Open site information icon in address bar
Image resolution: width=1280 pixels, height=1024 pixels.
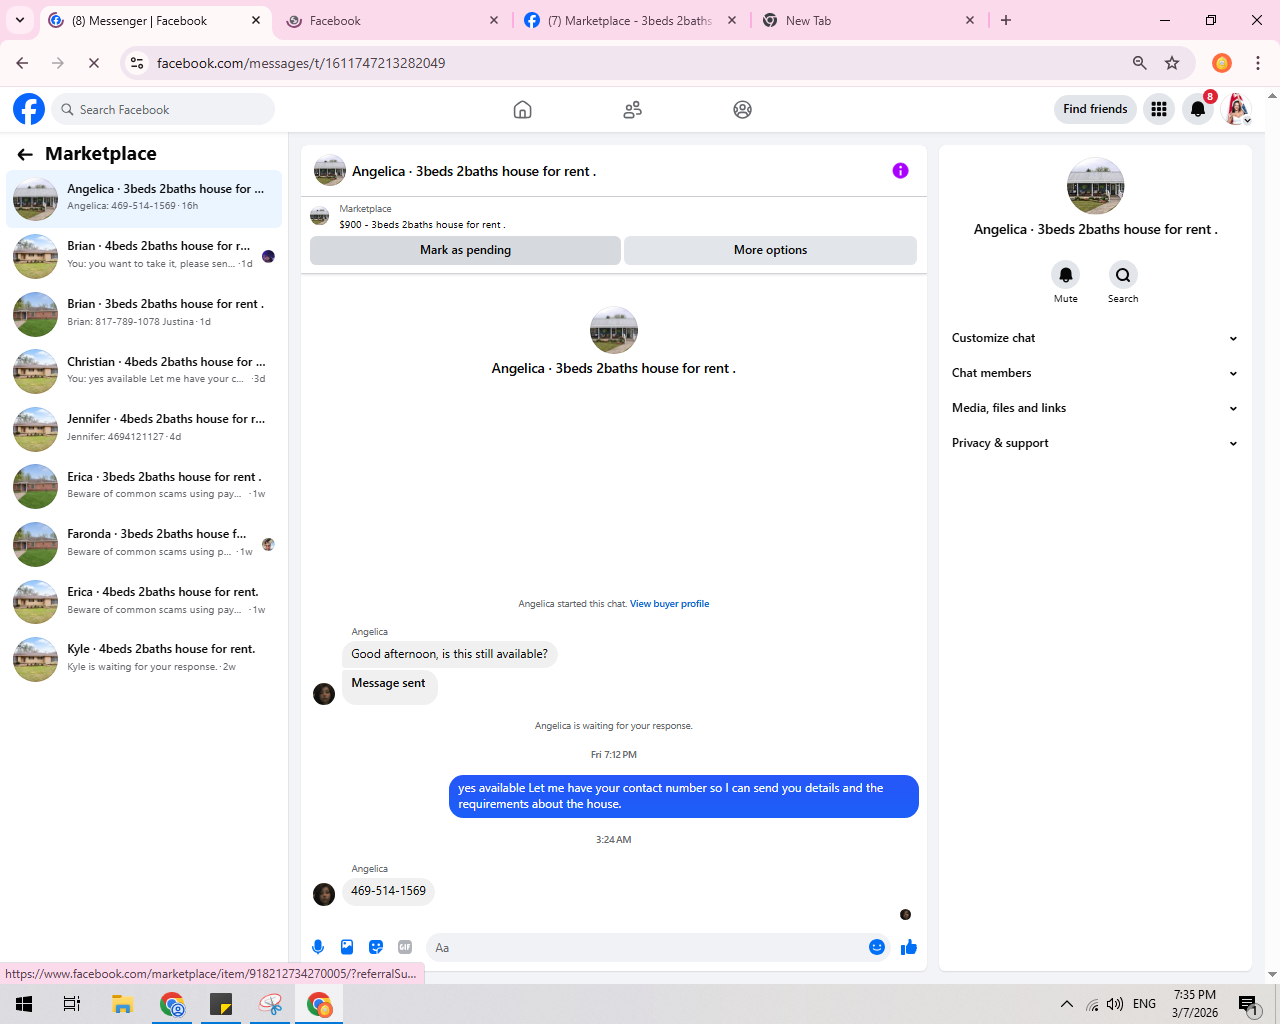tap(137, 63)
